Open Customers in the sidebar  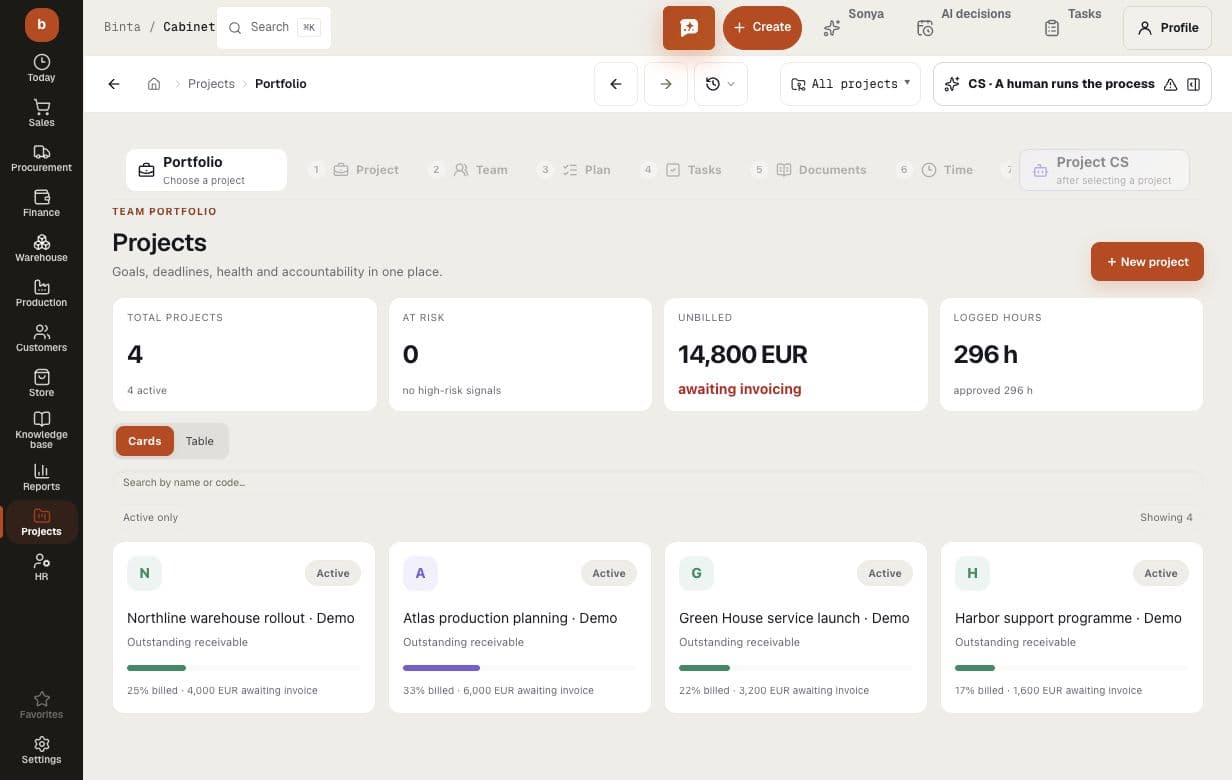41,338
